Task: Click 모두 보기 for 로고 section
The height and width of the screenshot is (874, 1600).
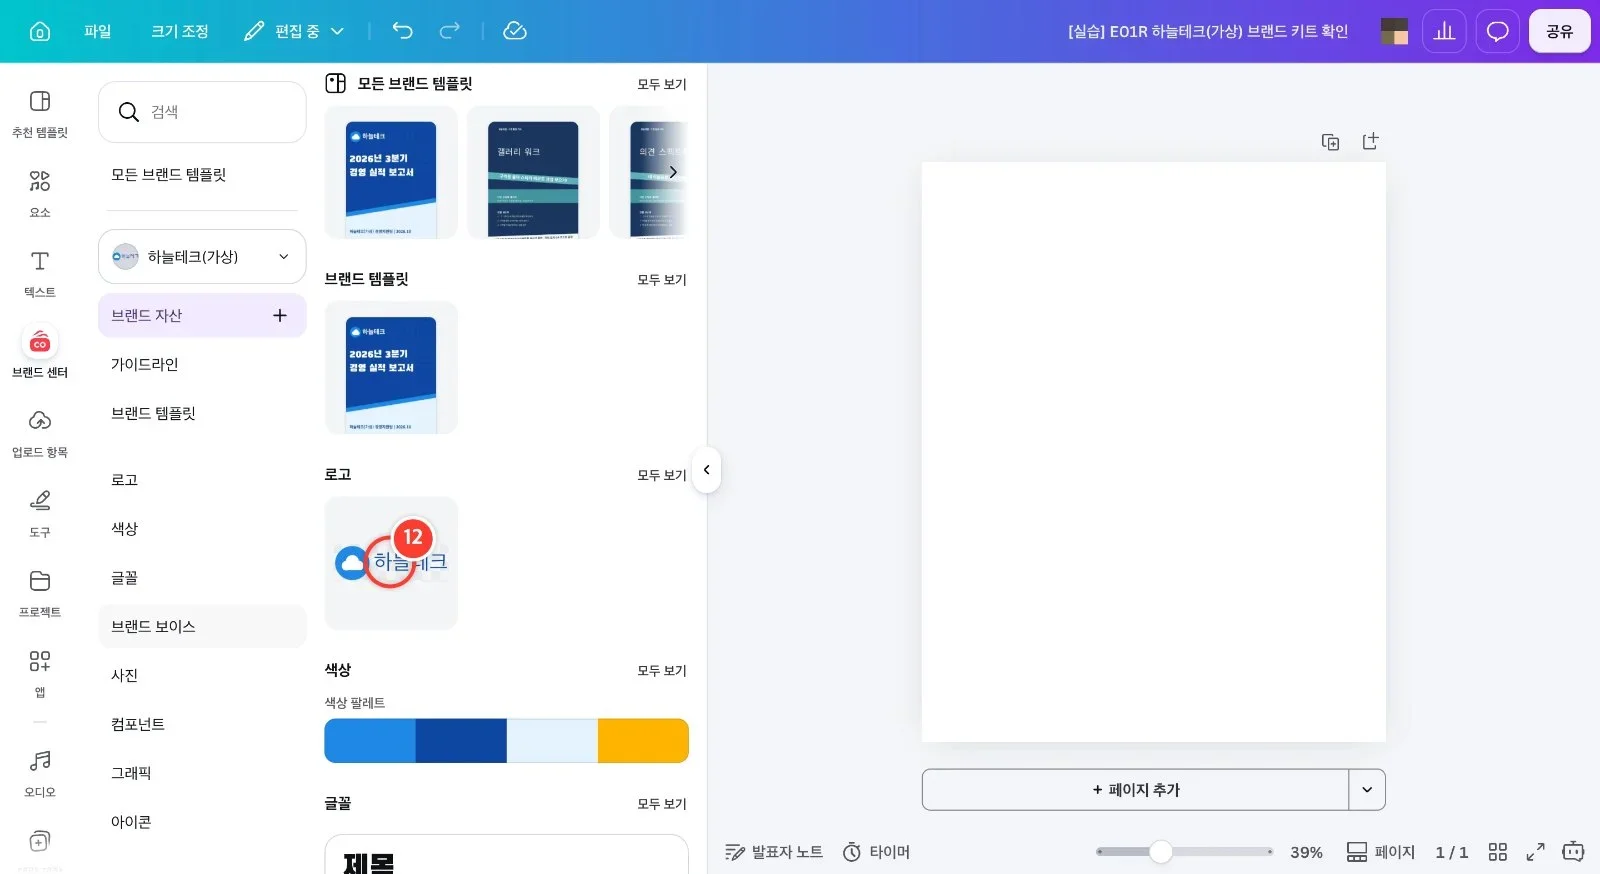Action: click(662, 475)
